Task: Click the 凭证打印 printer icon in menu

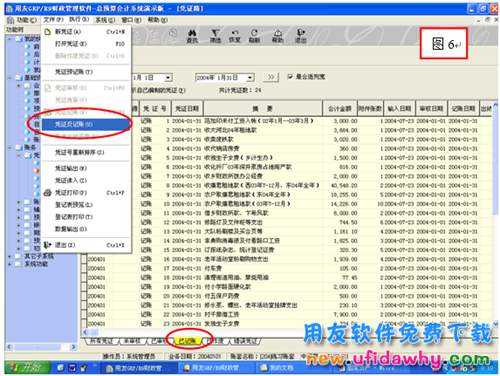Action: click(48, 193)
